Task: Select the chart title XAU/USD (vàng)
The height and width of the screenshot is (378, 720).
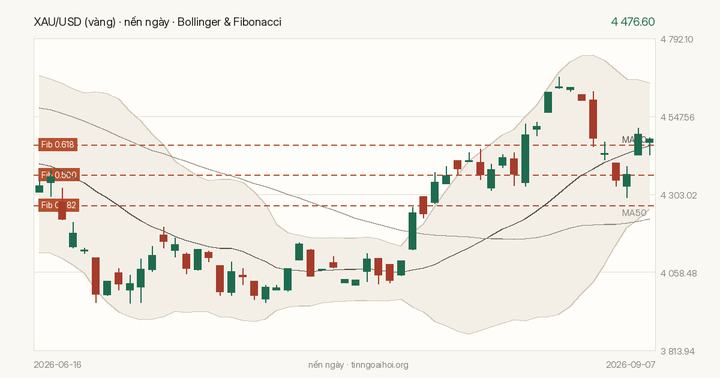Action: pyautogui.click(x=74, y=22)
